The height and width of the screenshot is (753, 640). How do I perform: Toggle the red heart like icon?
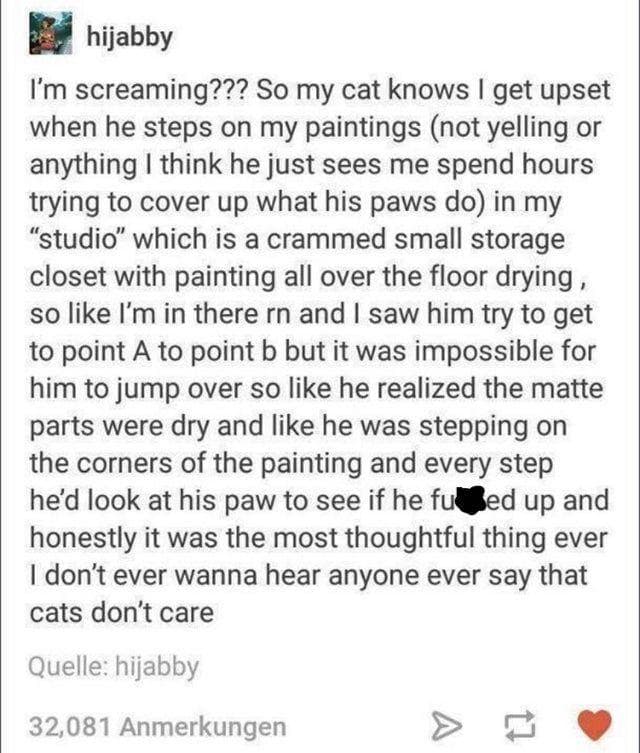595,725
